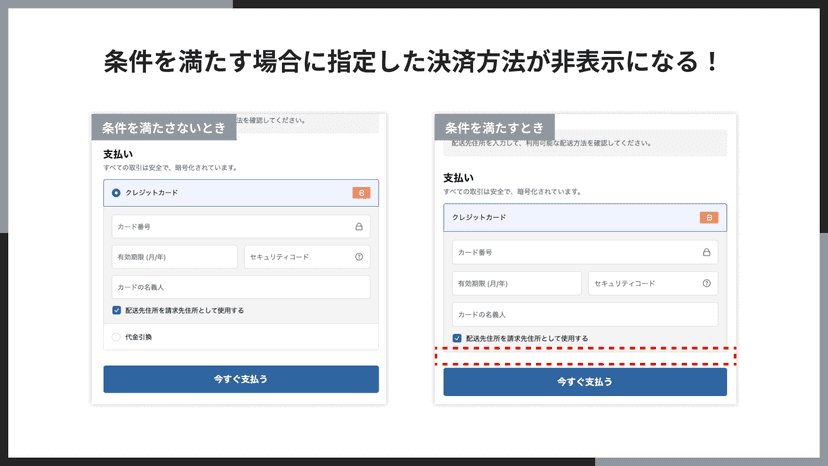Click すべての取引は安全で text in left checkout
Screen dimensions: 828x466
[171, 168]
